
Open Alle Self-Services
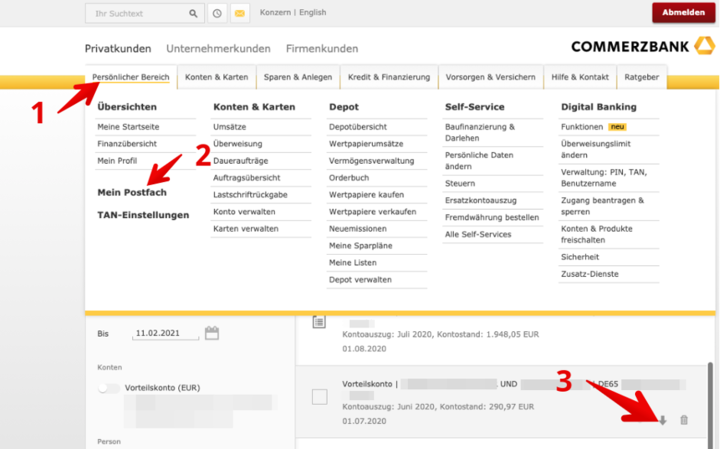[x=478, y=234]
